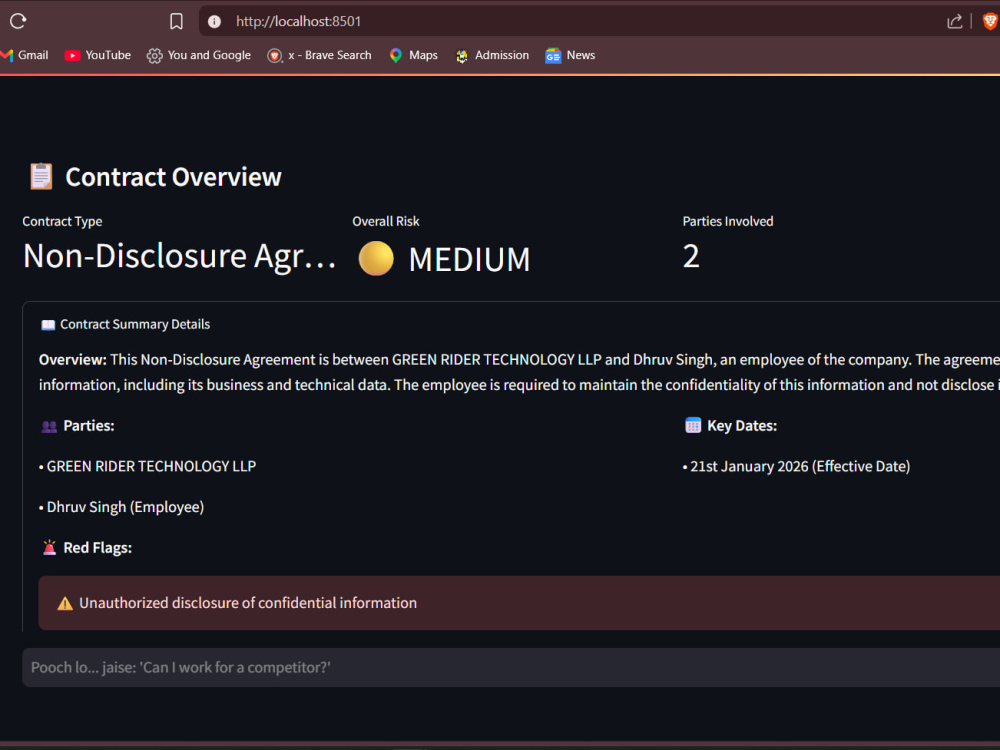Share this page via share icon
Screen dimensions: 1000x750
tap(954, 21)
